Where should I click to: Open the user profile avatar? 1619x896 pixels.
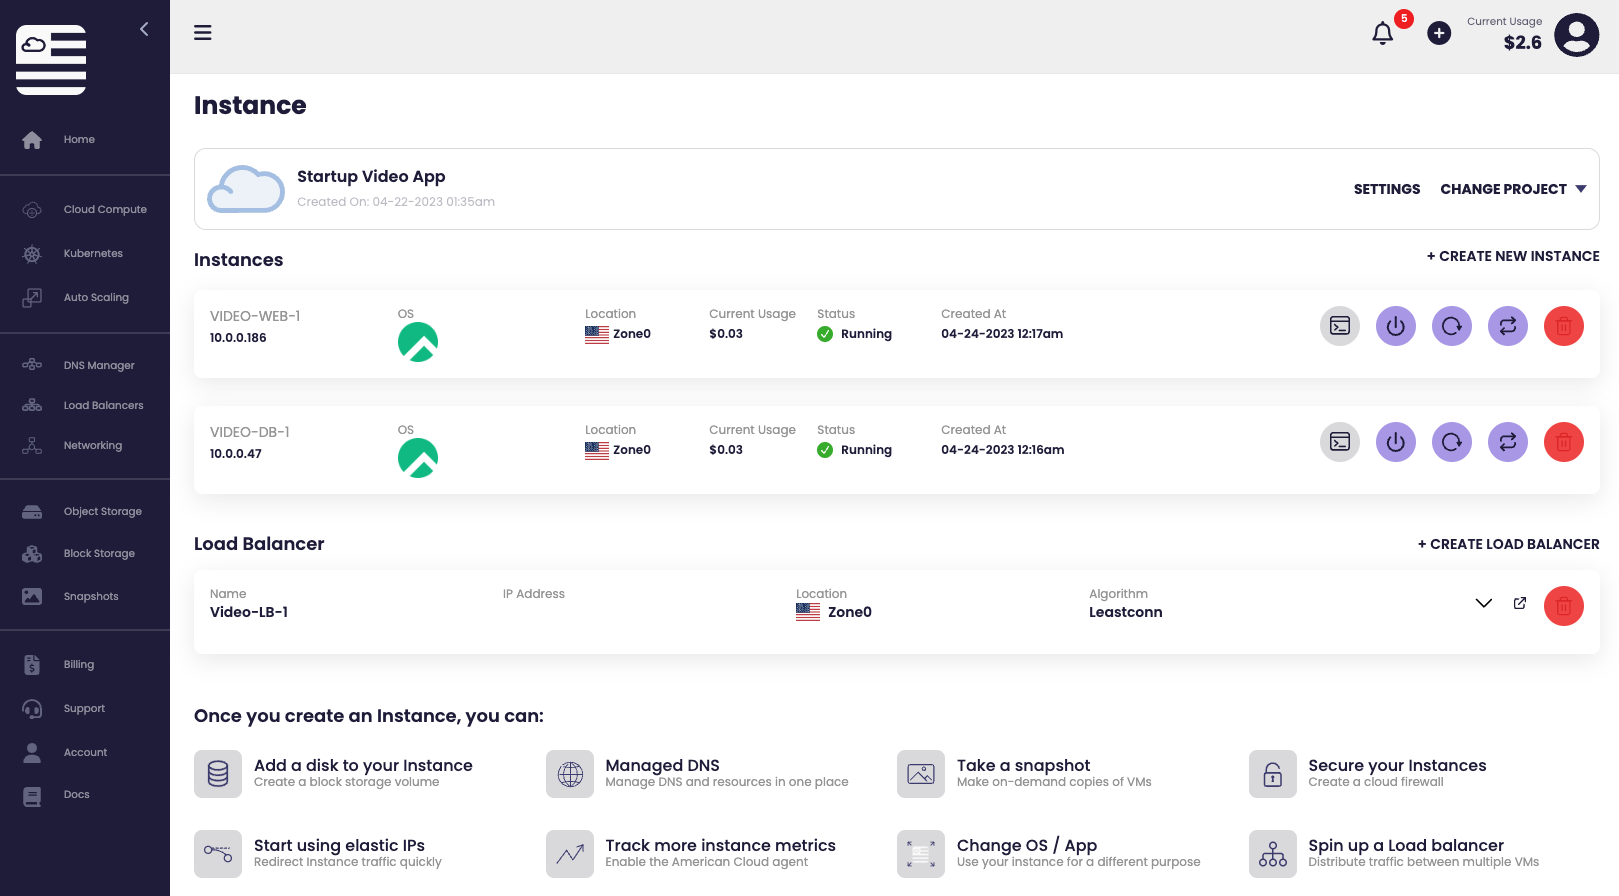(x=1576, y=35)
